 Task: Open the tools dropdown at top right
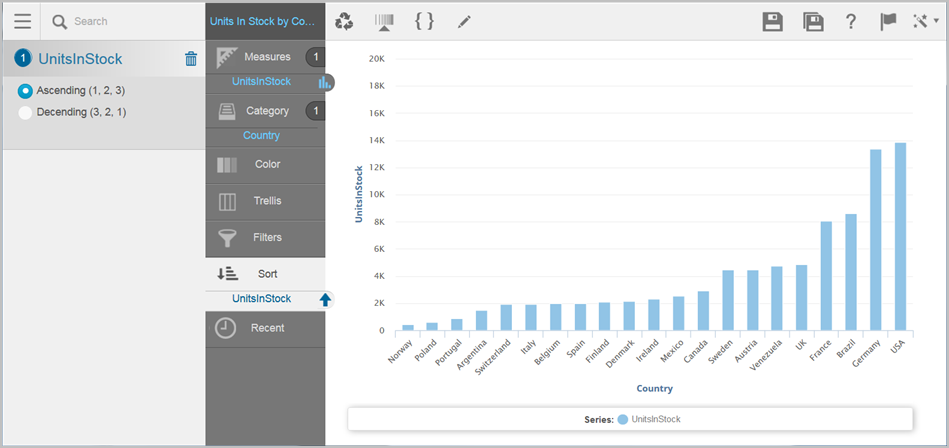point(925,22)
